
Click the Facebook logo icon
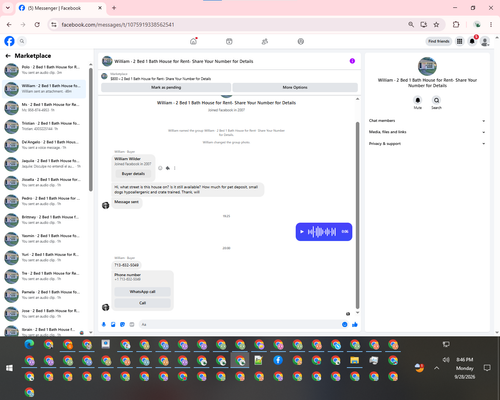tap(9, 41)
